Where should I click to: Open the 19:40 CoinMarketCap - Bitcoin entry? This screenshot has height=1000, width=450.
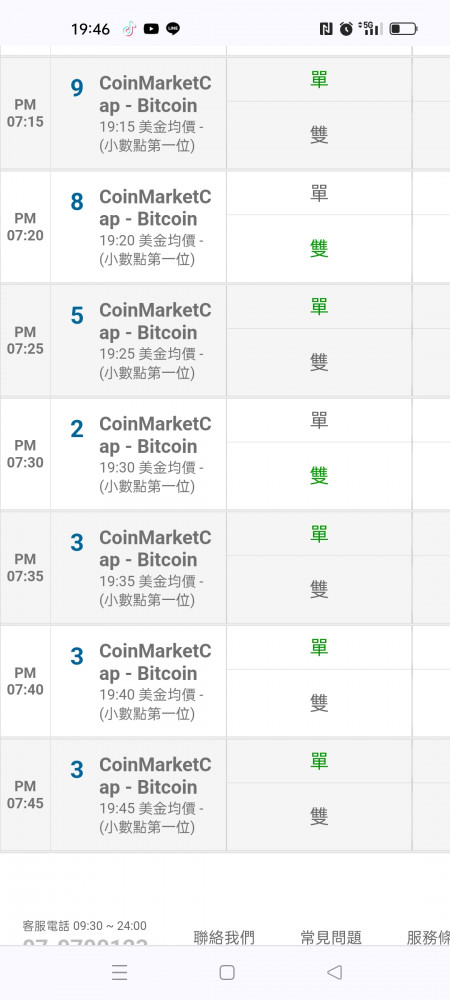[155, 682]
